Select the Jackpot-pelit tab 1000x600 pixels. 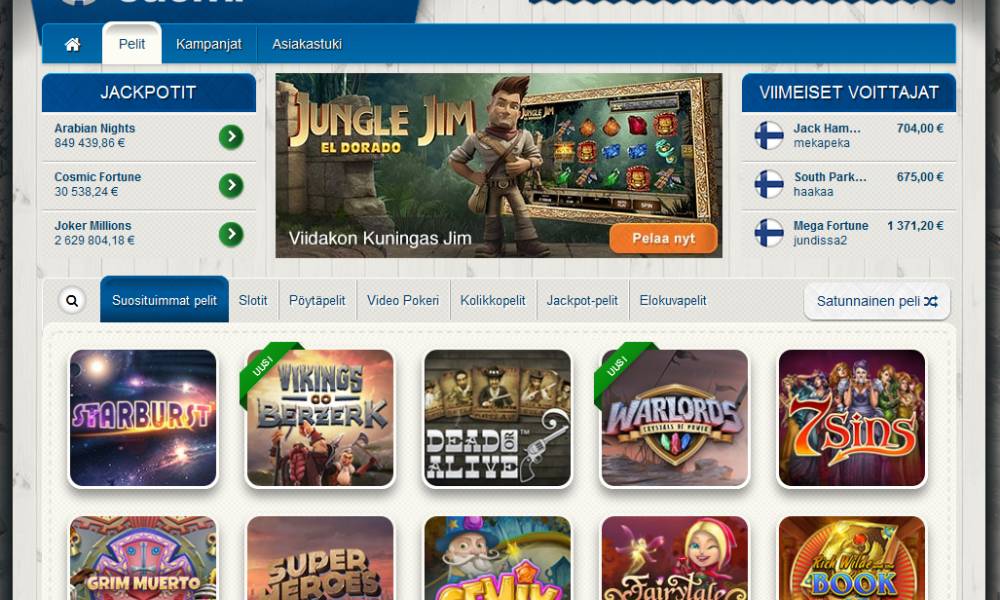[582, 300]
